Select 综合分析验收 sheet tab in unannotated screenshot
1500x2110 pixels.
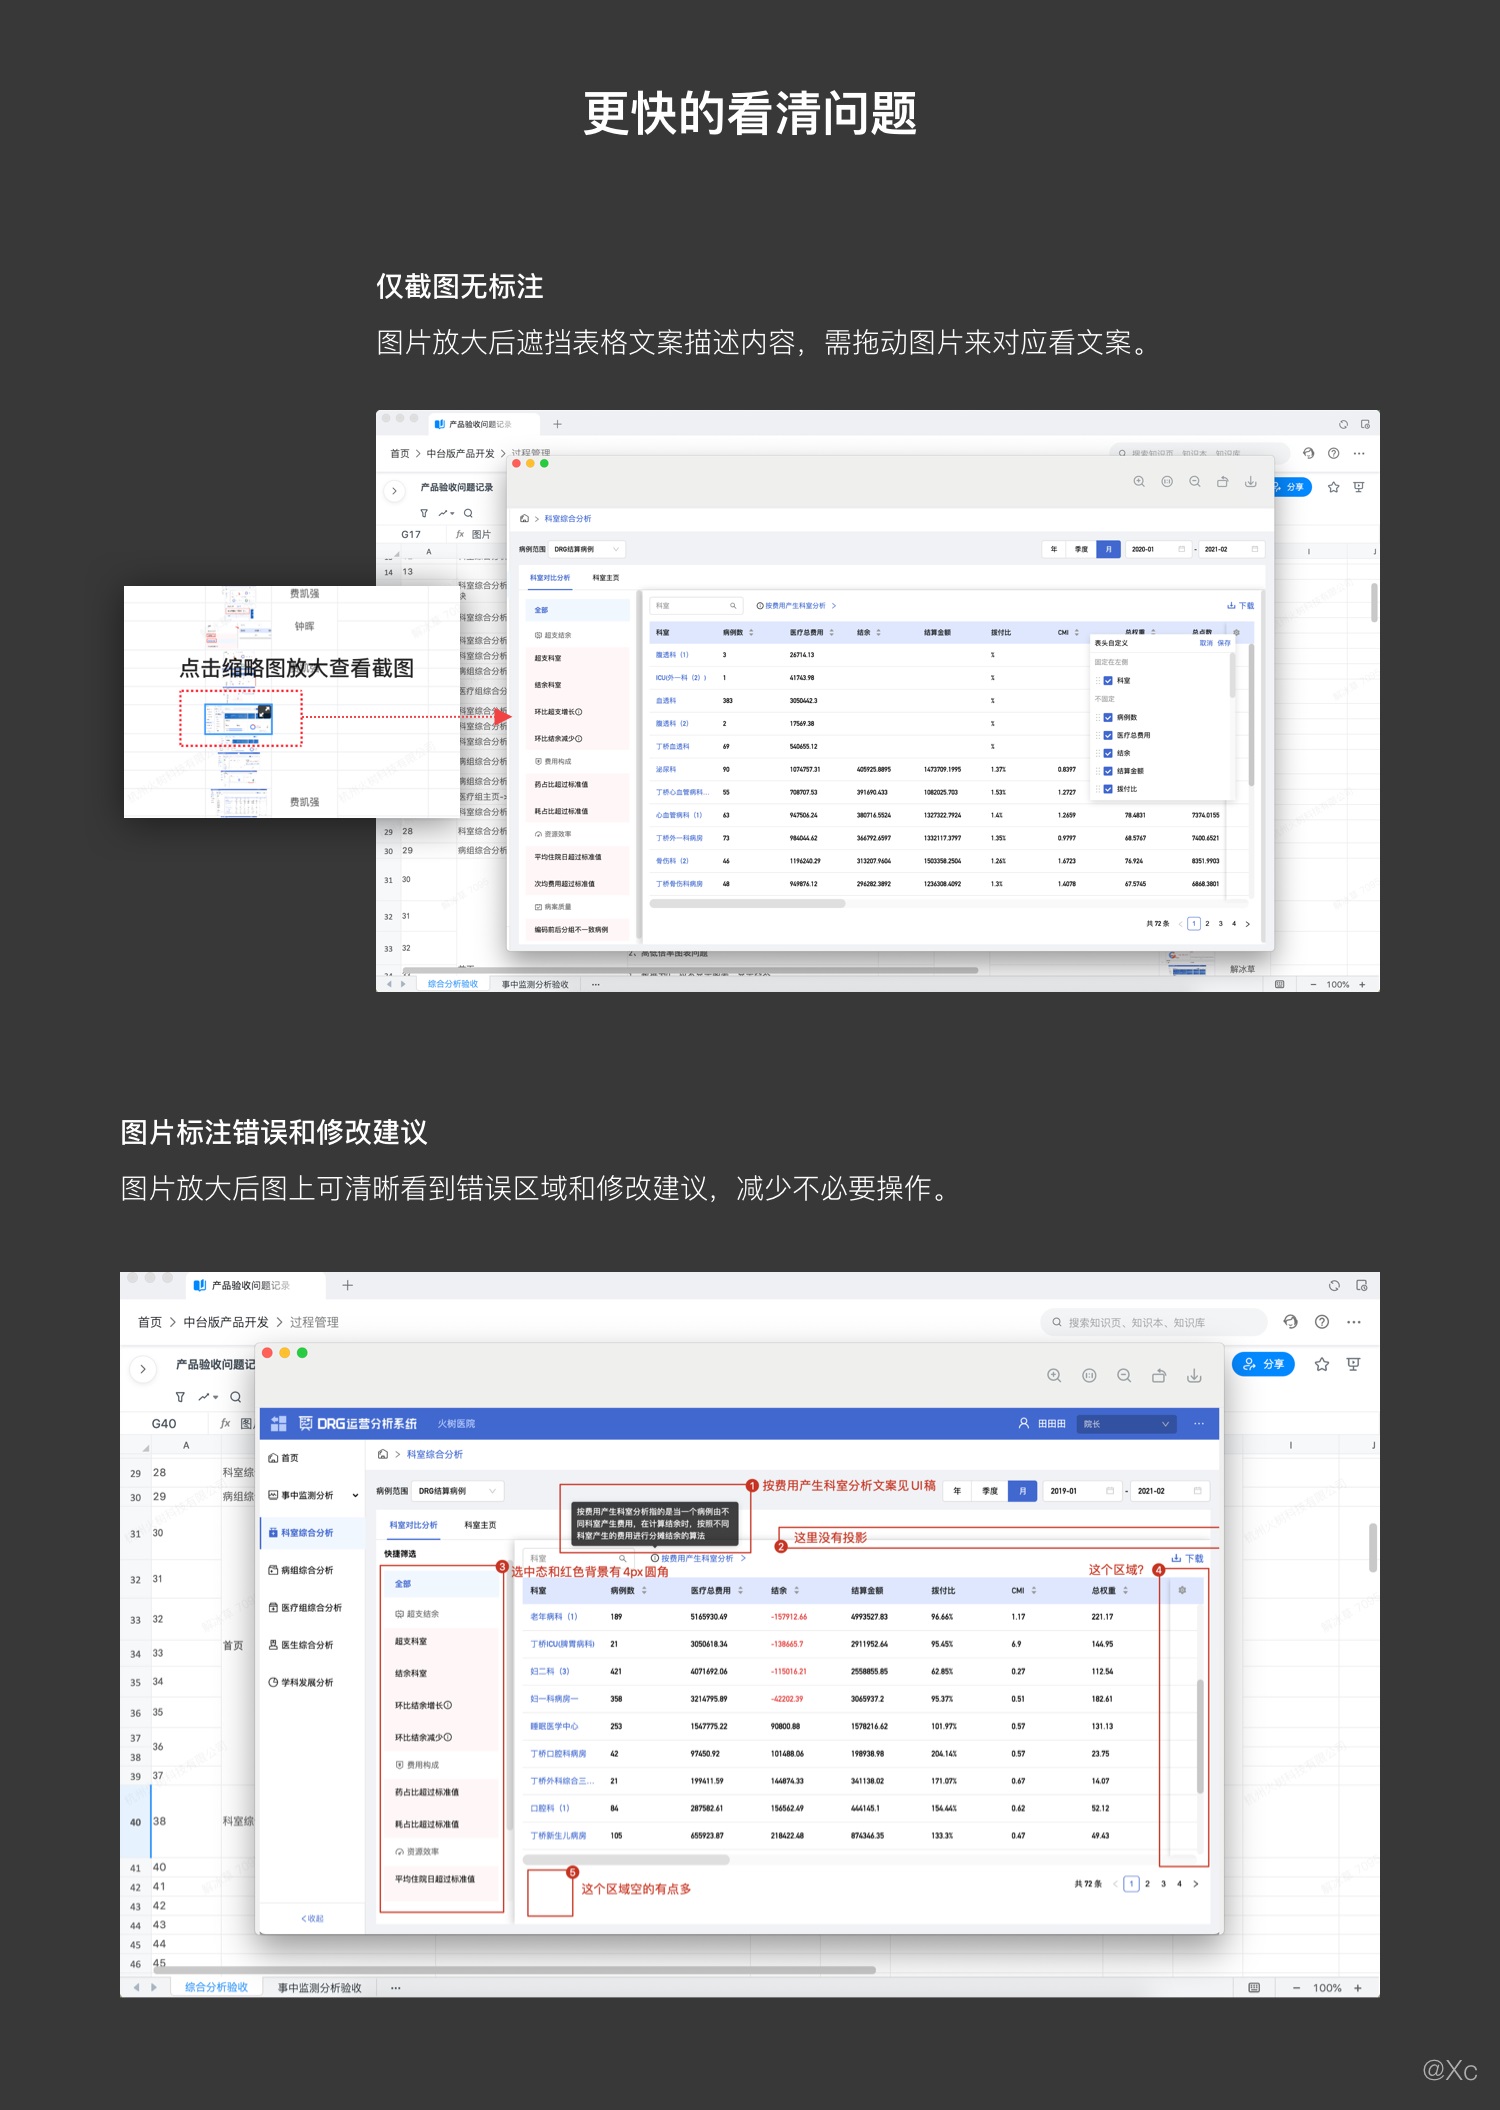tap(453, 984)
